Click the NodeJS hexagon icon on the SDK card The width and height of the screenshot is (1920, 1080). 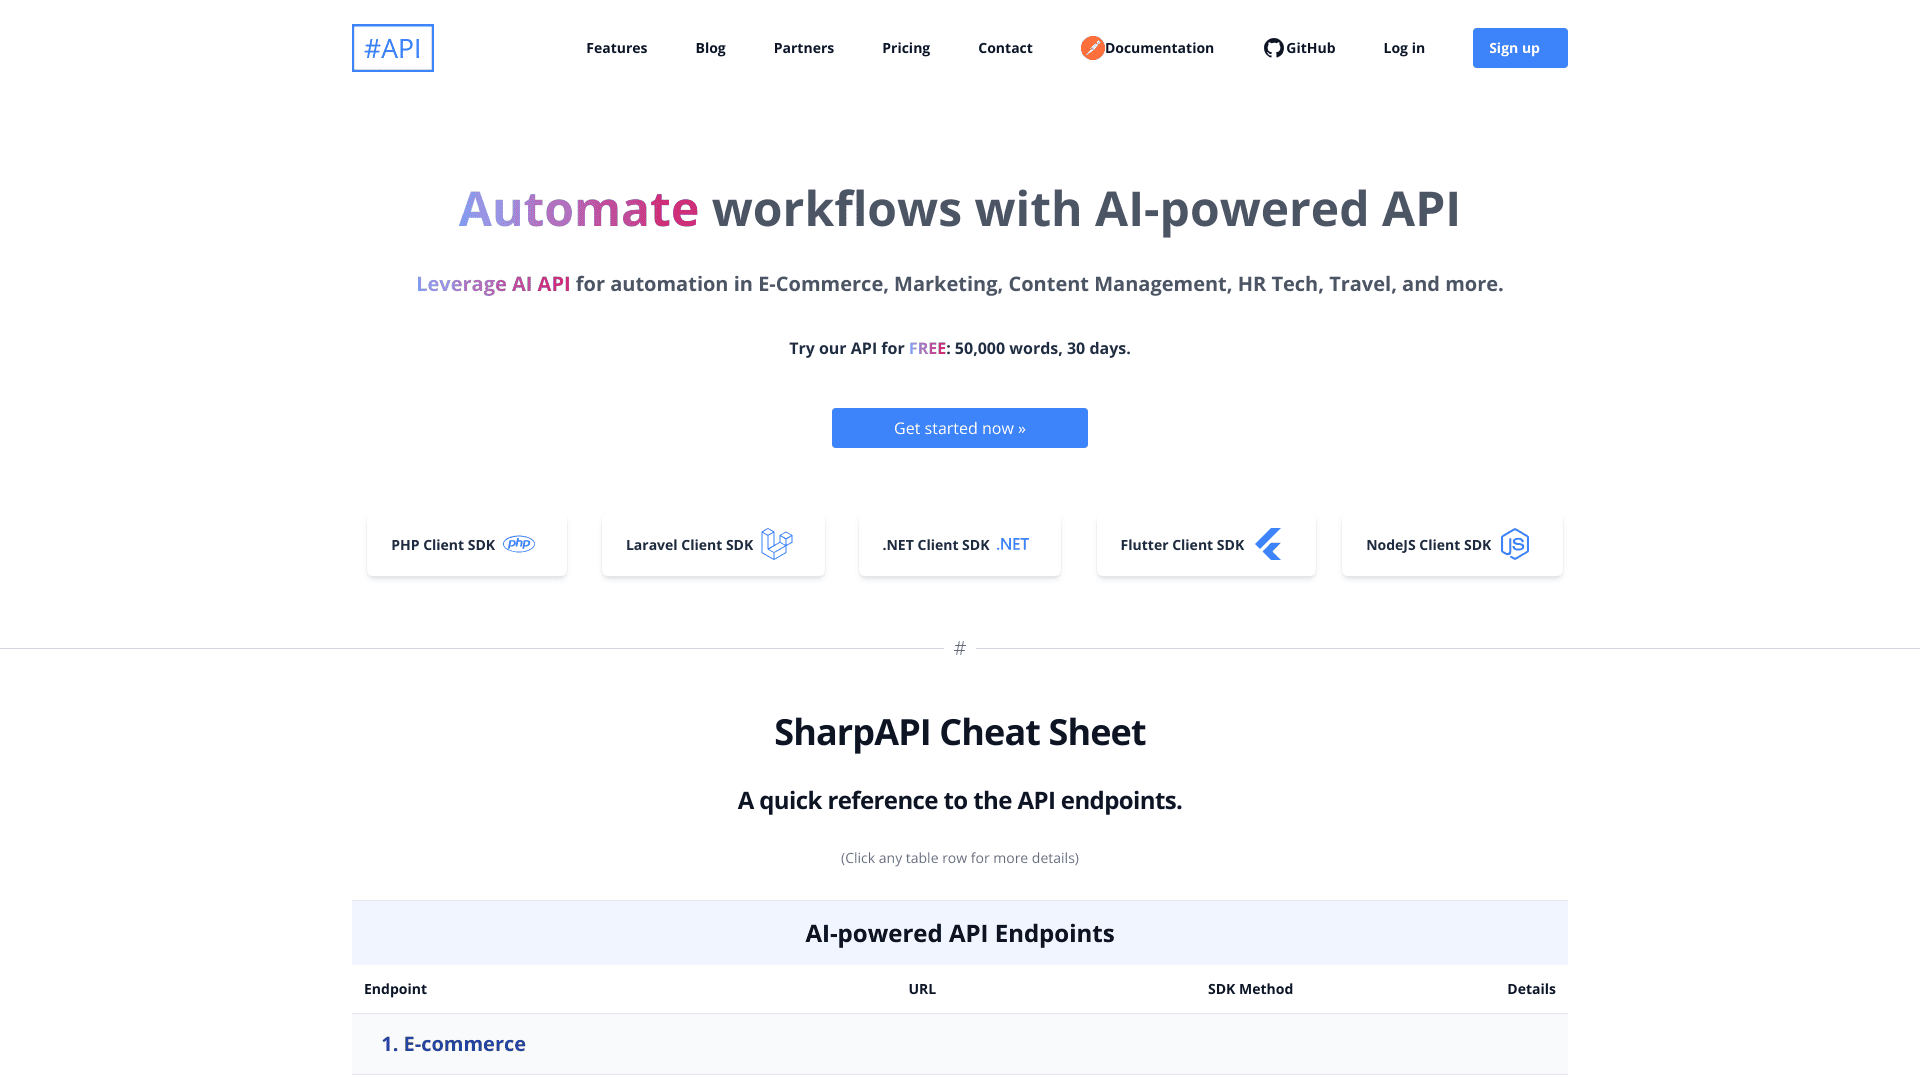point(1516,544)
